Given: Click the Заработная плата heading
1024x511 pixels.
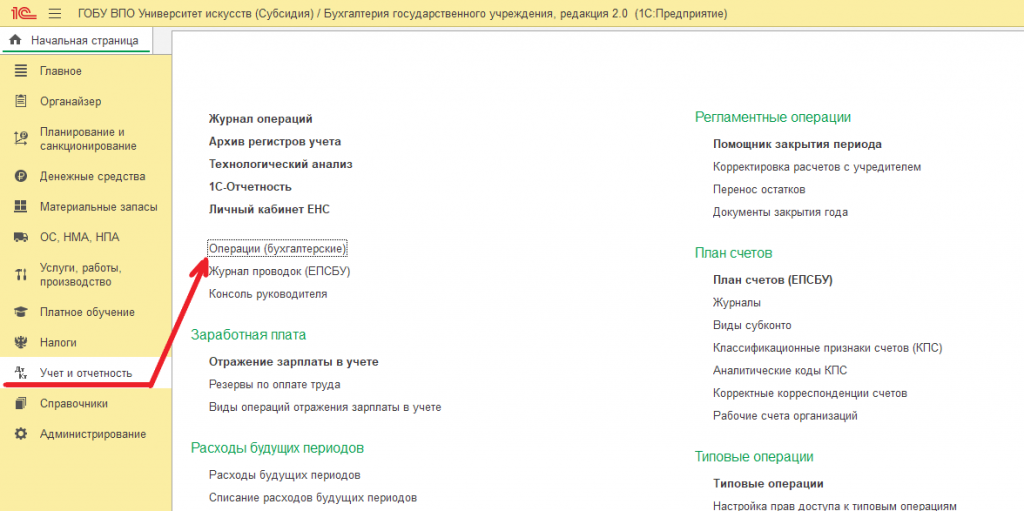Looking at the screenshot, I should (x=248, y=335).
